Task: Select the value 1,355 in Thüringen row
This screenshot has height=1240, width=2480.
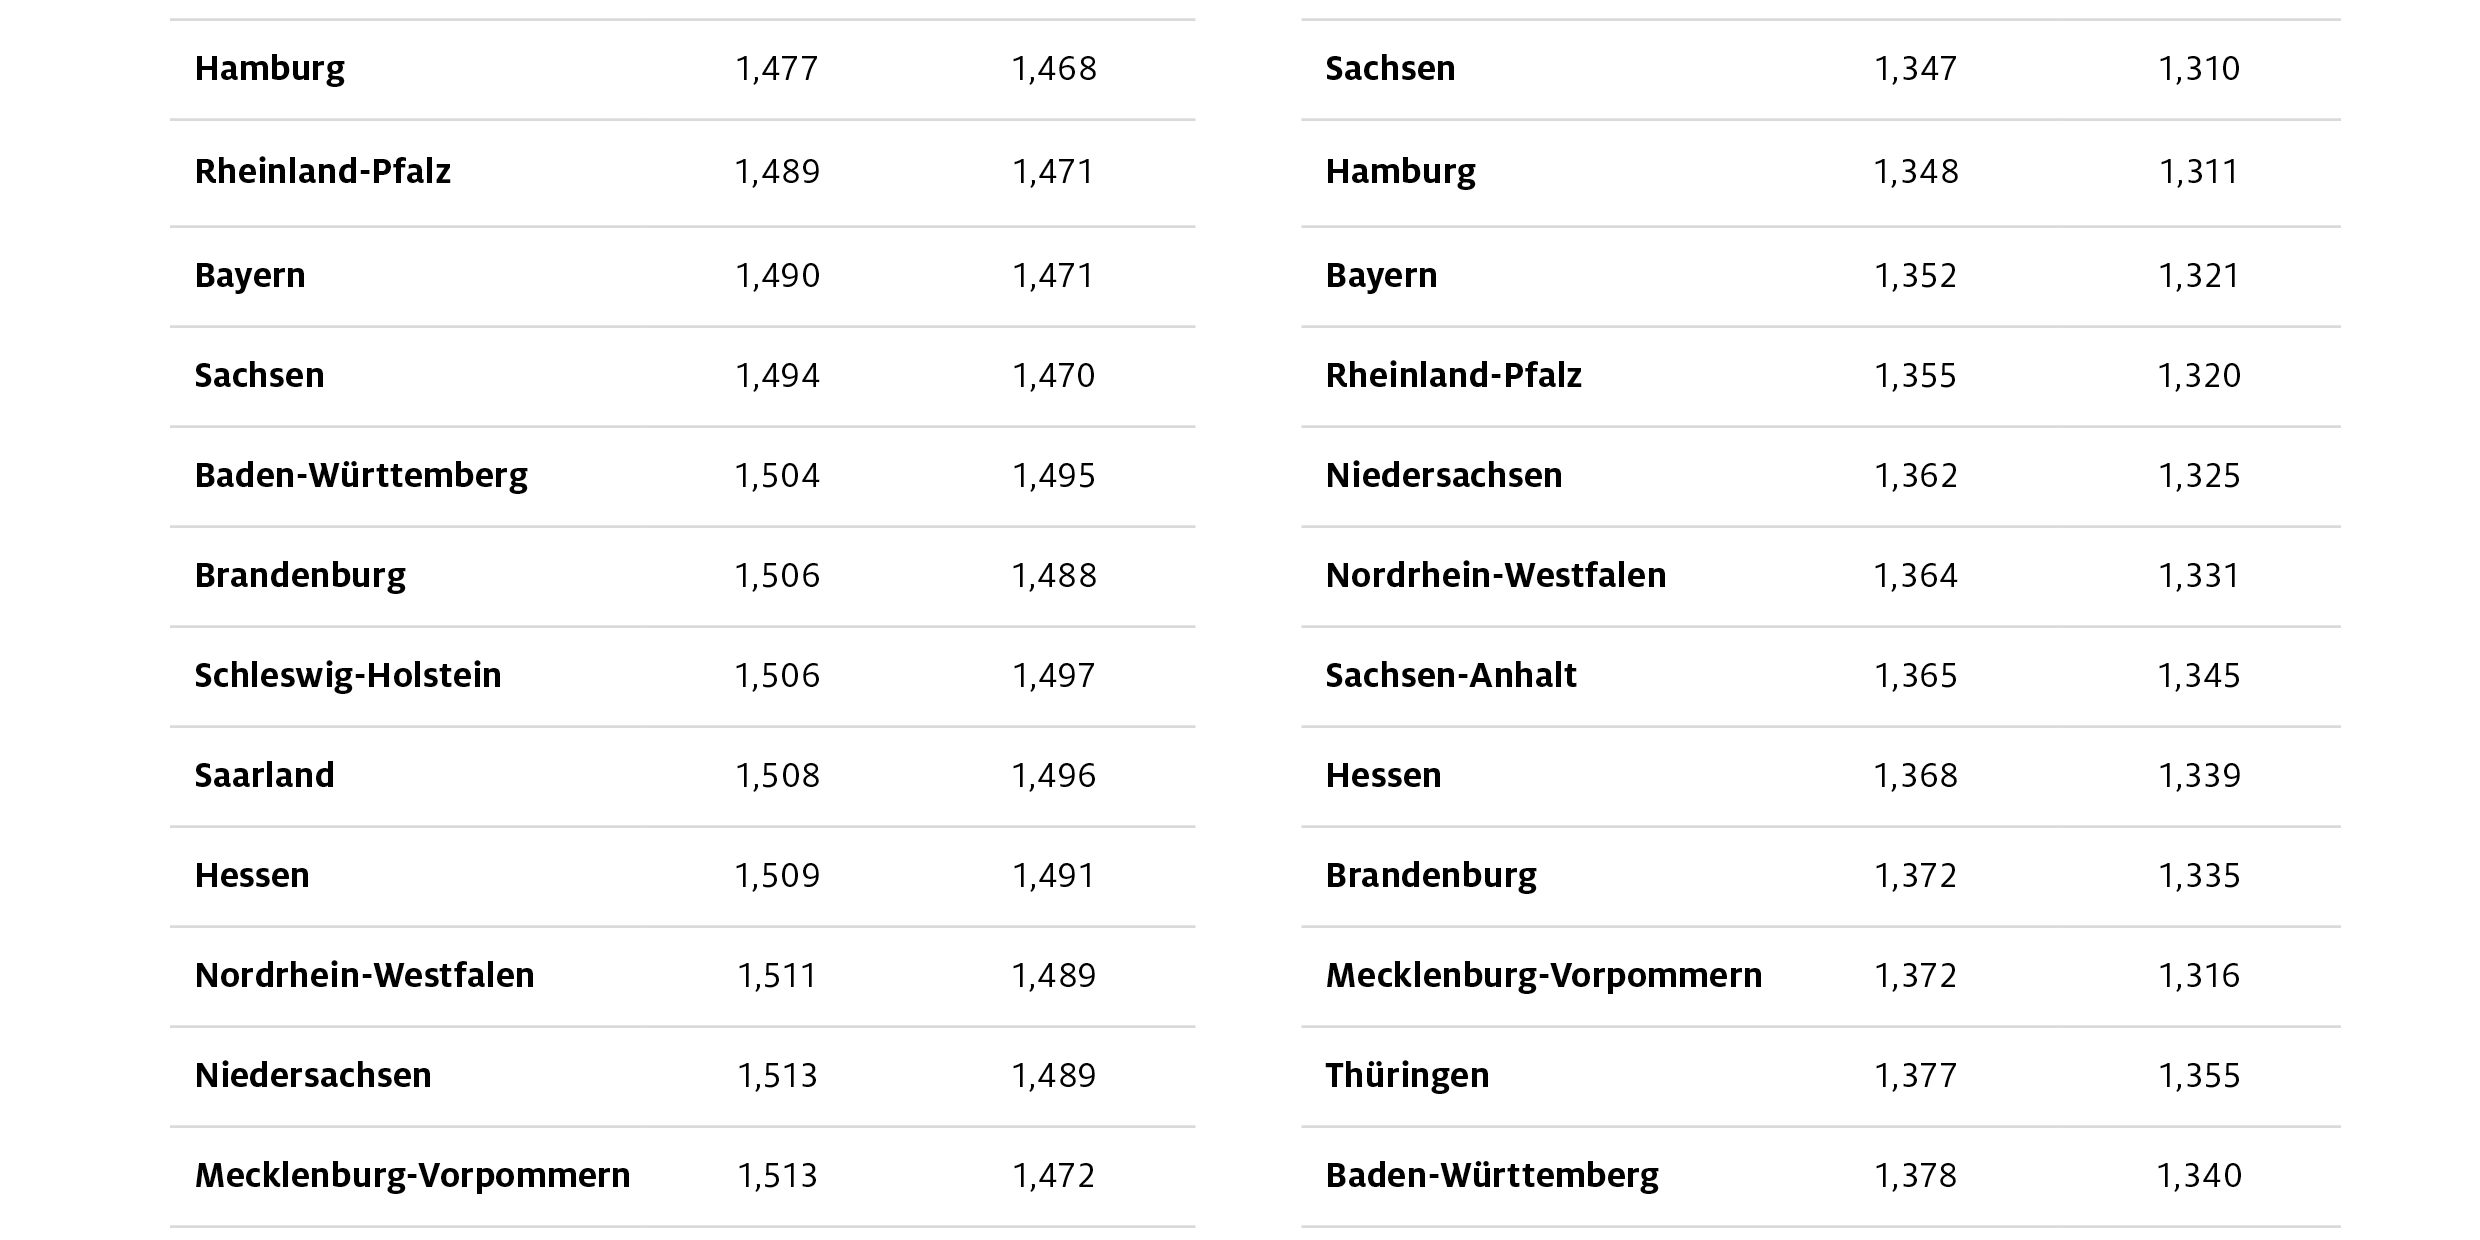Action: (2198, 1076)
